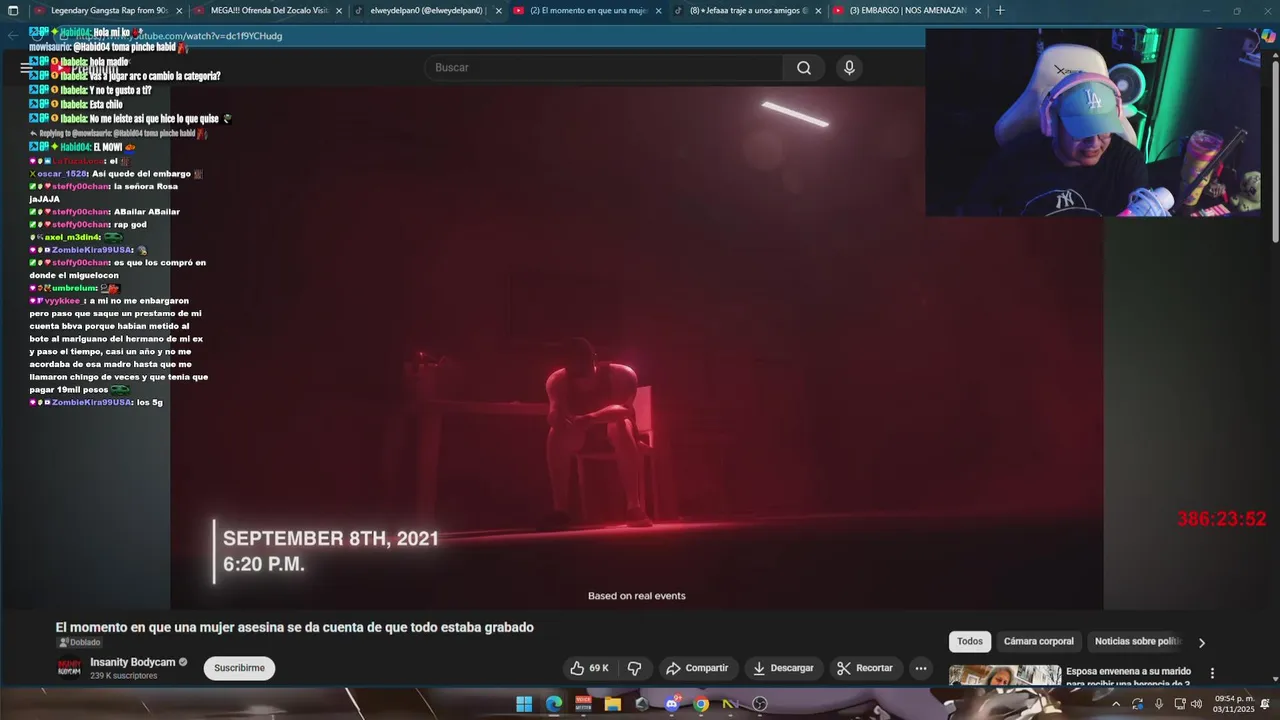
Task: Close the EMBARGO tab
Action: [979, 11]
